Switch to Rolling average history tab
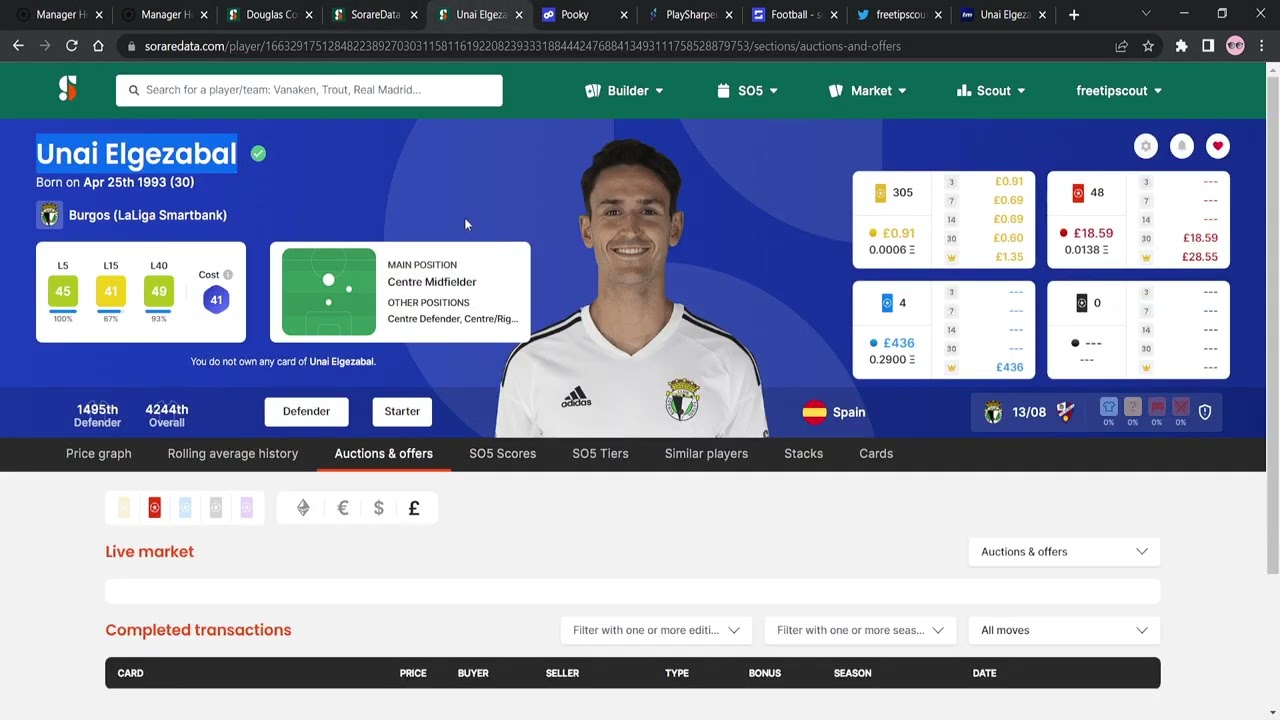The width and height of the screenshot is (1280, 720). tap(233, 454)
